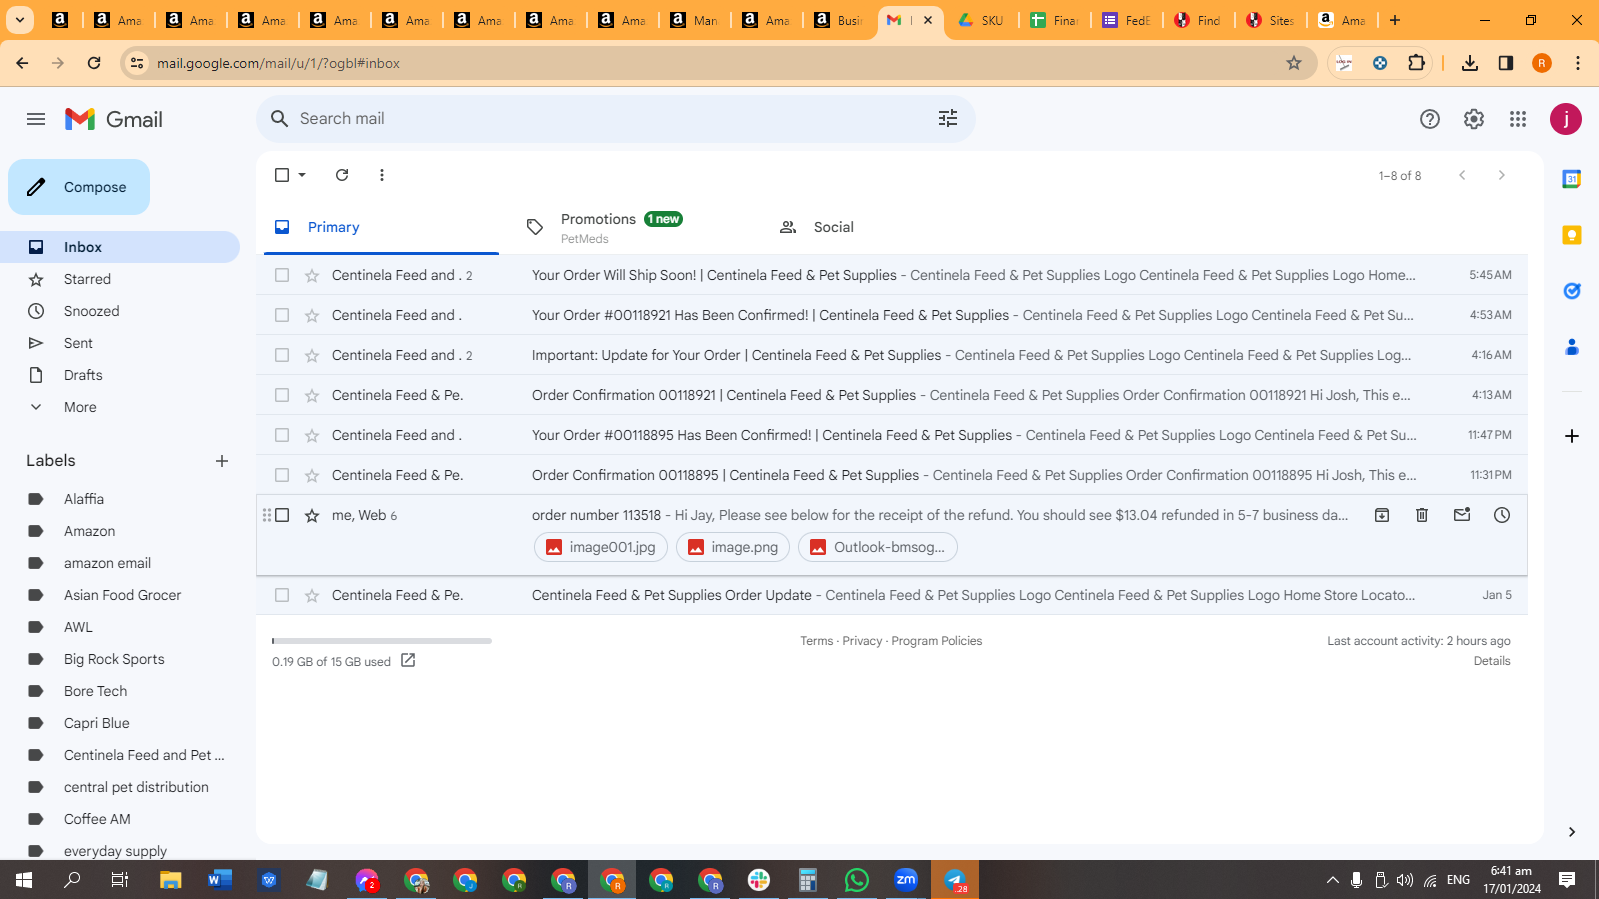The width and height of the screenshot is (1599, 899).
Task: Open Chrome extensions puzzle icon
Action: coord(1416,63)
